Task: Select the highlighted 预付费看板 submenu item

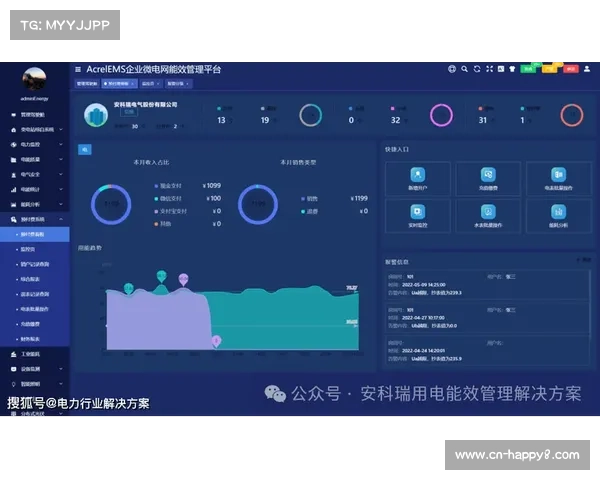Action: tap(34, 234)
